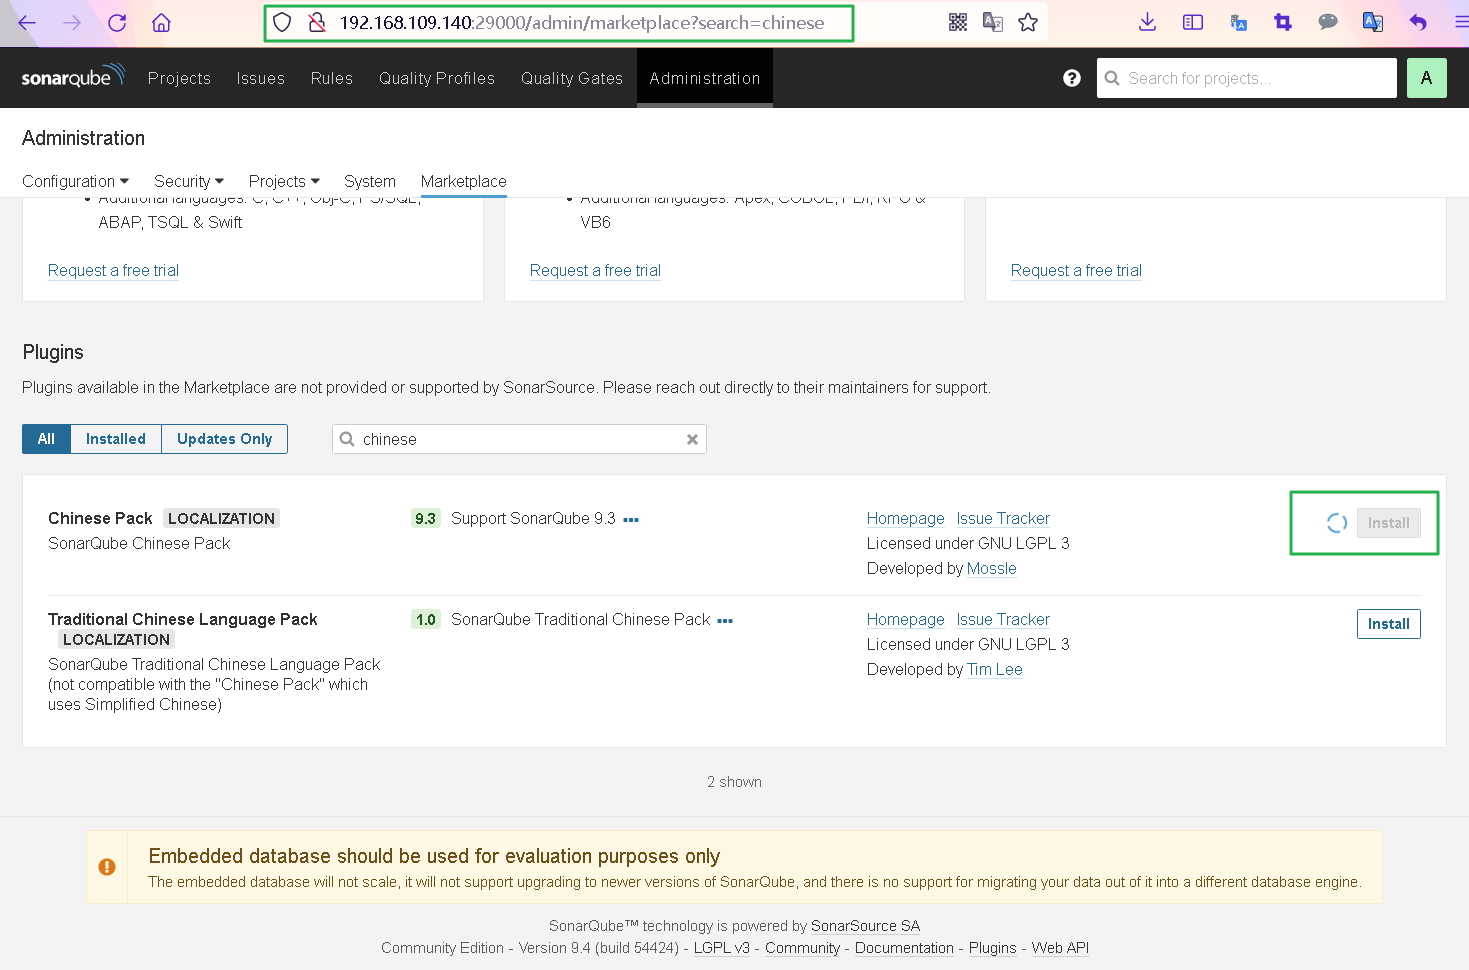Screen dimensions: 1469x970
Task: Open Rules in top navigation
Action: (x=332, y=78)
